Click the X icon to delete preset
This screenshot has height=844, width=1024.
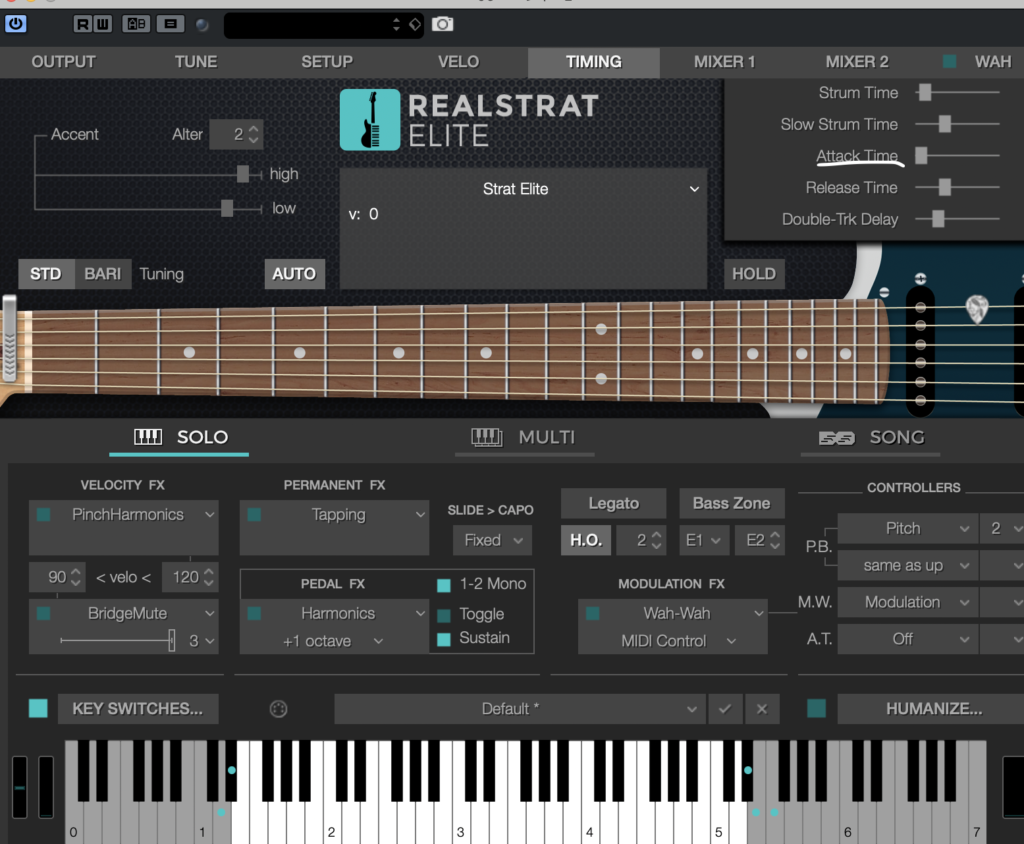click(x=762, y=709)
